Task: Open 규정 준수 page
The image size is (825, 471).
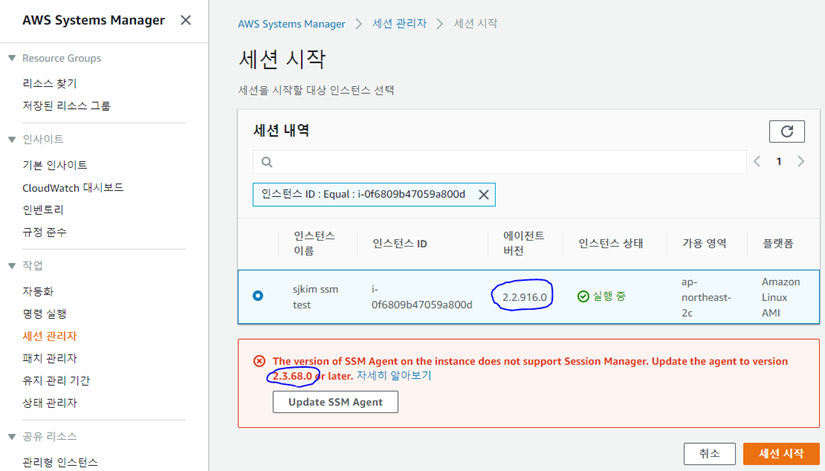Action: [x=44, y=232]
